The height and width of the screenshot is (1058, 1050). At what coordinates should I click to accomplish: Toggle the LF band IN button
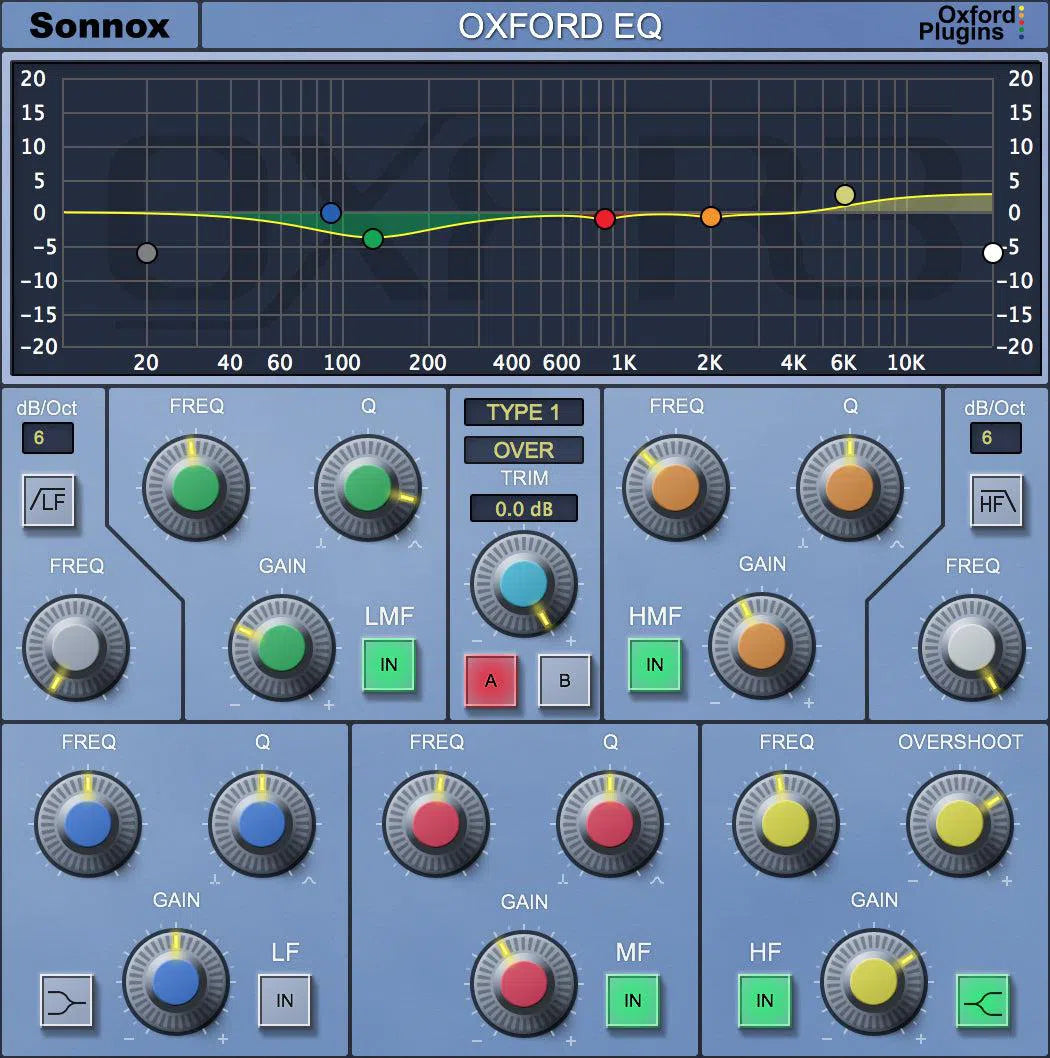pos(285,1000)
